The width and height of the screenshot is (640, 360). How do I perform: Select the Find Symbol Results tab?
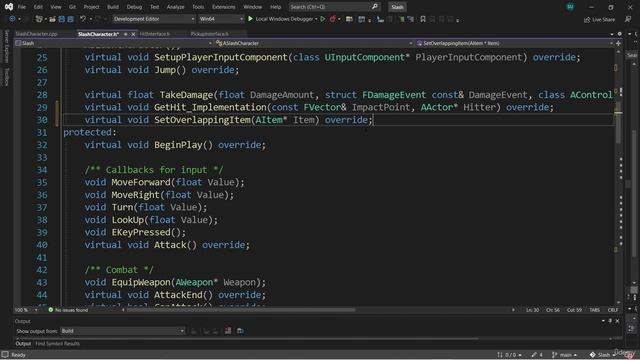pos(58,344)
